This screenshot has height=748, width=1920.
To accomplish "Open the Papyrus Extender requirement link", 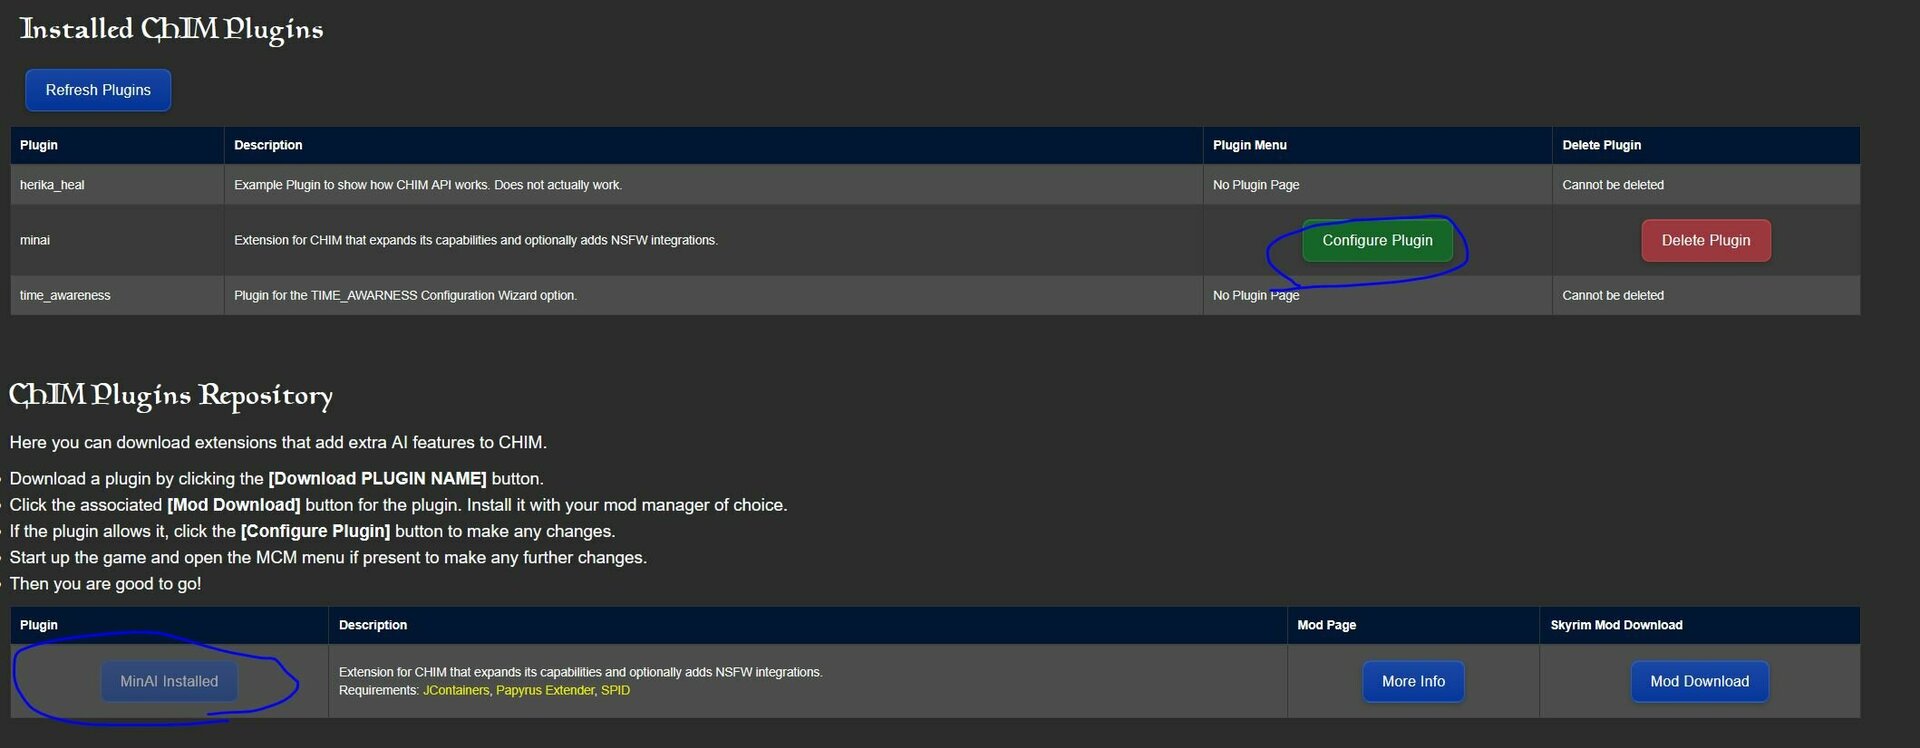I will coord(545,690).
